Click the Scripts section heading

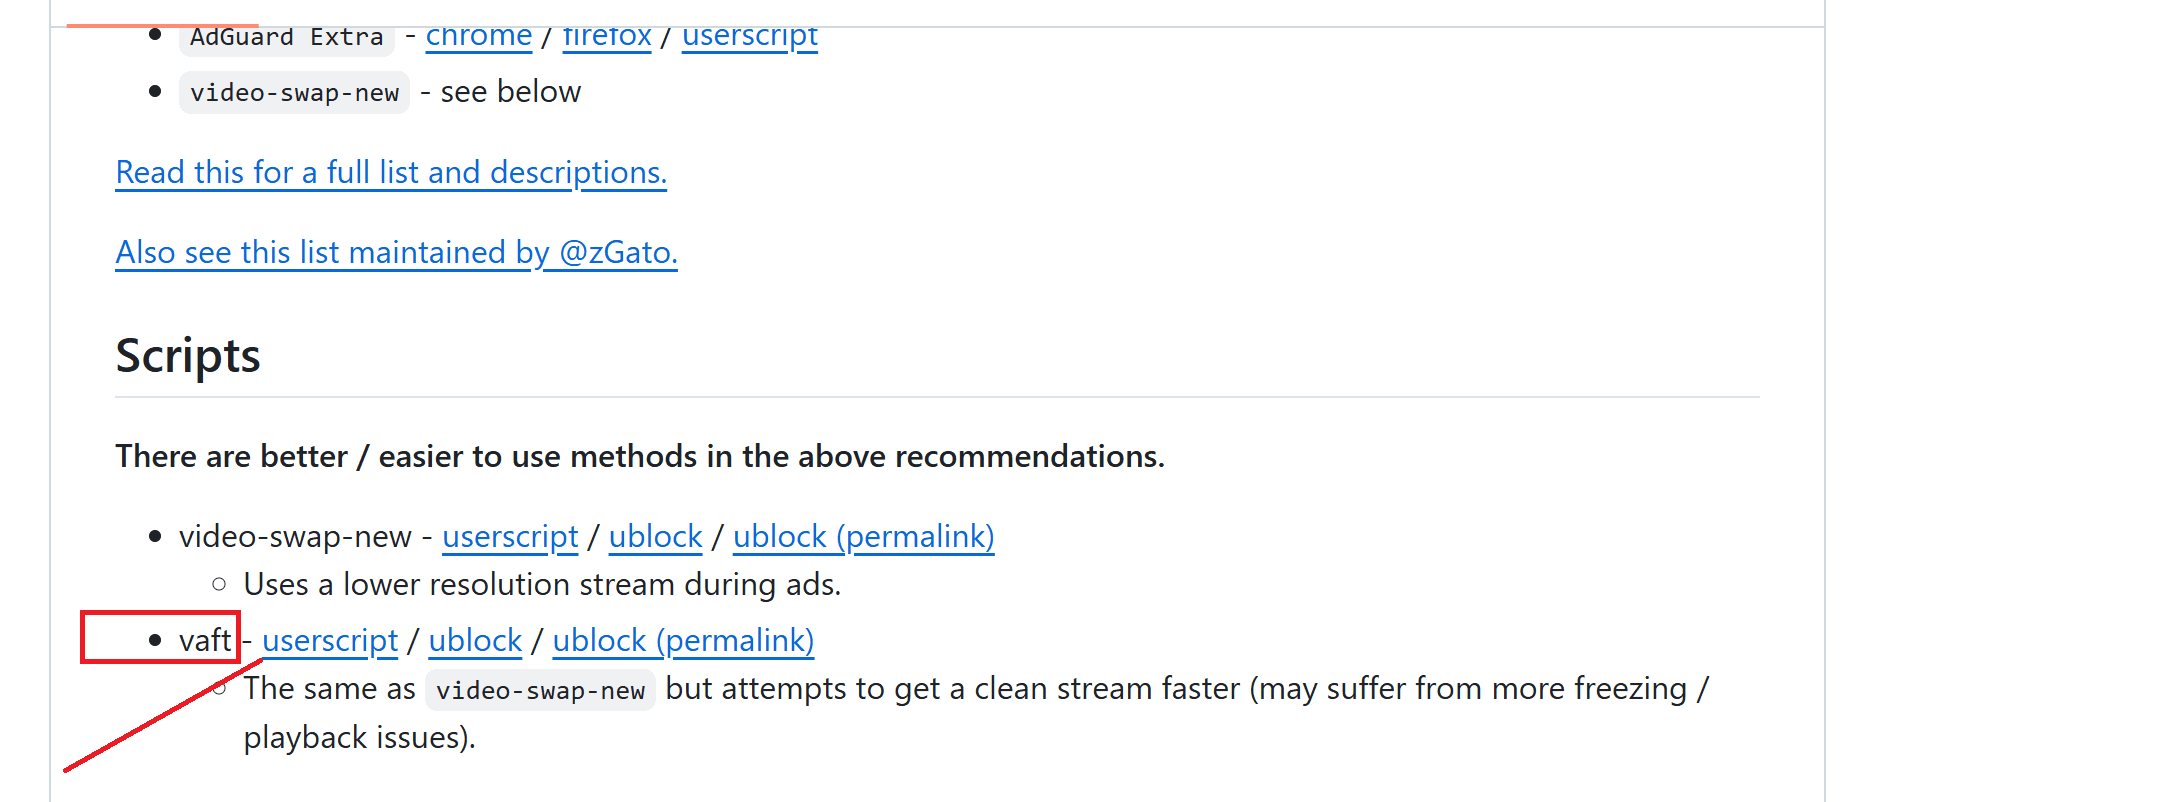coord(188,356)
